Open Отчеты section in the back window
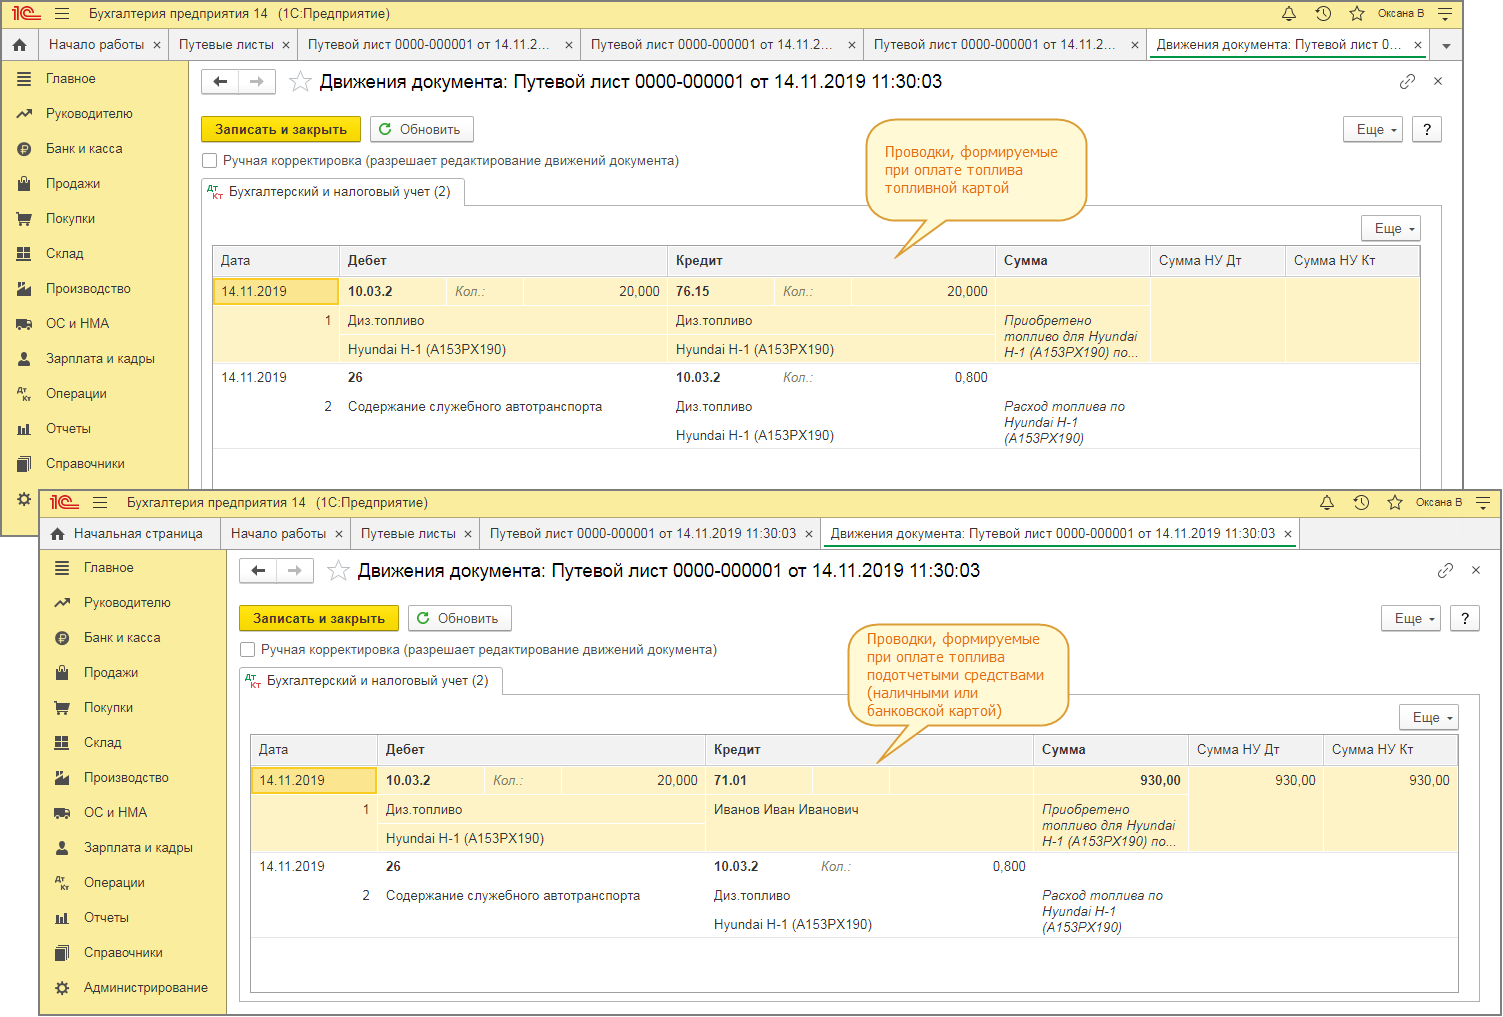 click(x=55, y=428)
